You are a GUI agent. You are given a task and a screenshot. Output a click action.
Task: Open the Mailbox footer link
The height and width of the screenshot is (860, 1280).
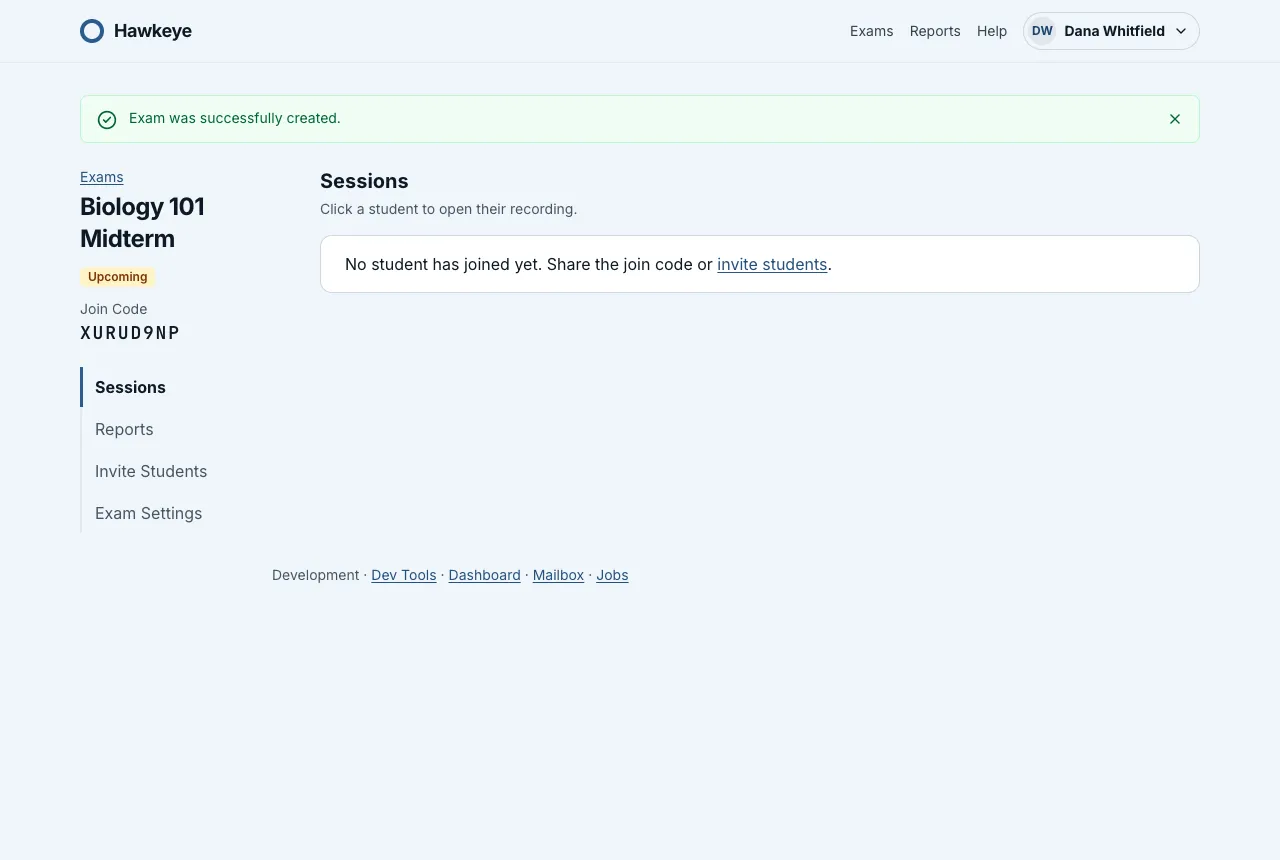coord(558,575)
